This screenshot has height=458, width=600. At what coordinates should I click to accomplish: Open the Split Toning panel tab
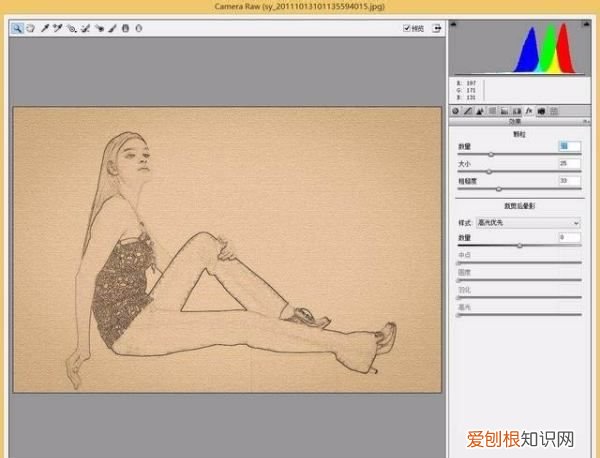click(505, 111)
